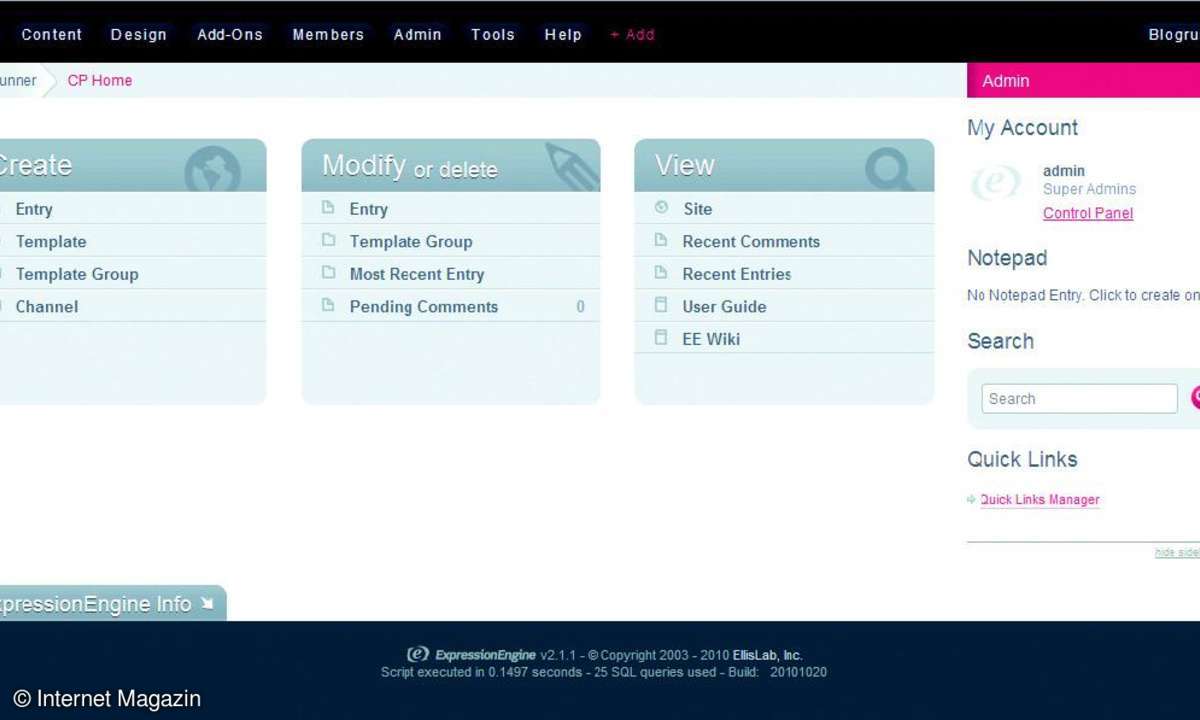The height and width of the screenshot is (720, 1200).
Task: Click the pink + Add button
Action: coord(633,34)
